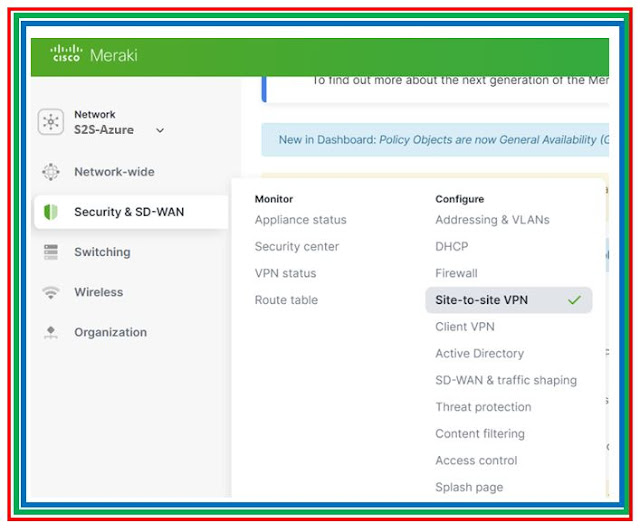This screenshot has width=640, height=532.
Task: Click the Wireless wifi icon
Action: [x=51, y=292]
